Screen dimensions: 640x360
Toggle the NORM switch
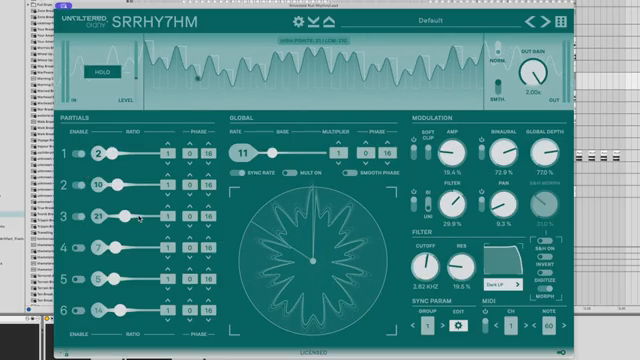(x=498, y=48)
